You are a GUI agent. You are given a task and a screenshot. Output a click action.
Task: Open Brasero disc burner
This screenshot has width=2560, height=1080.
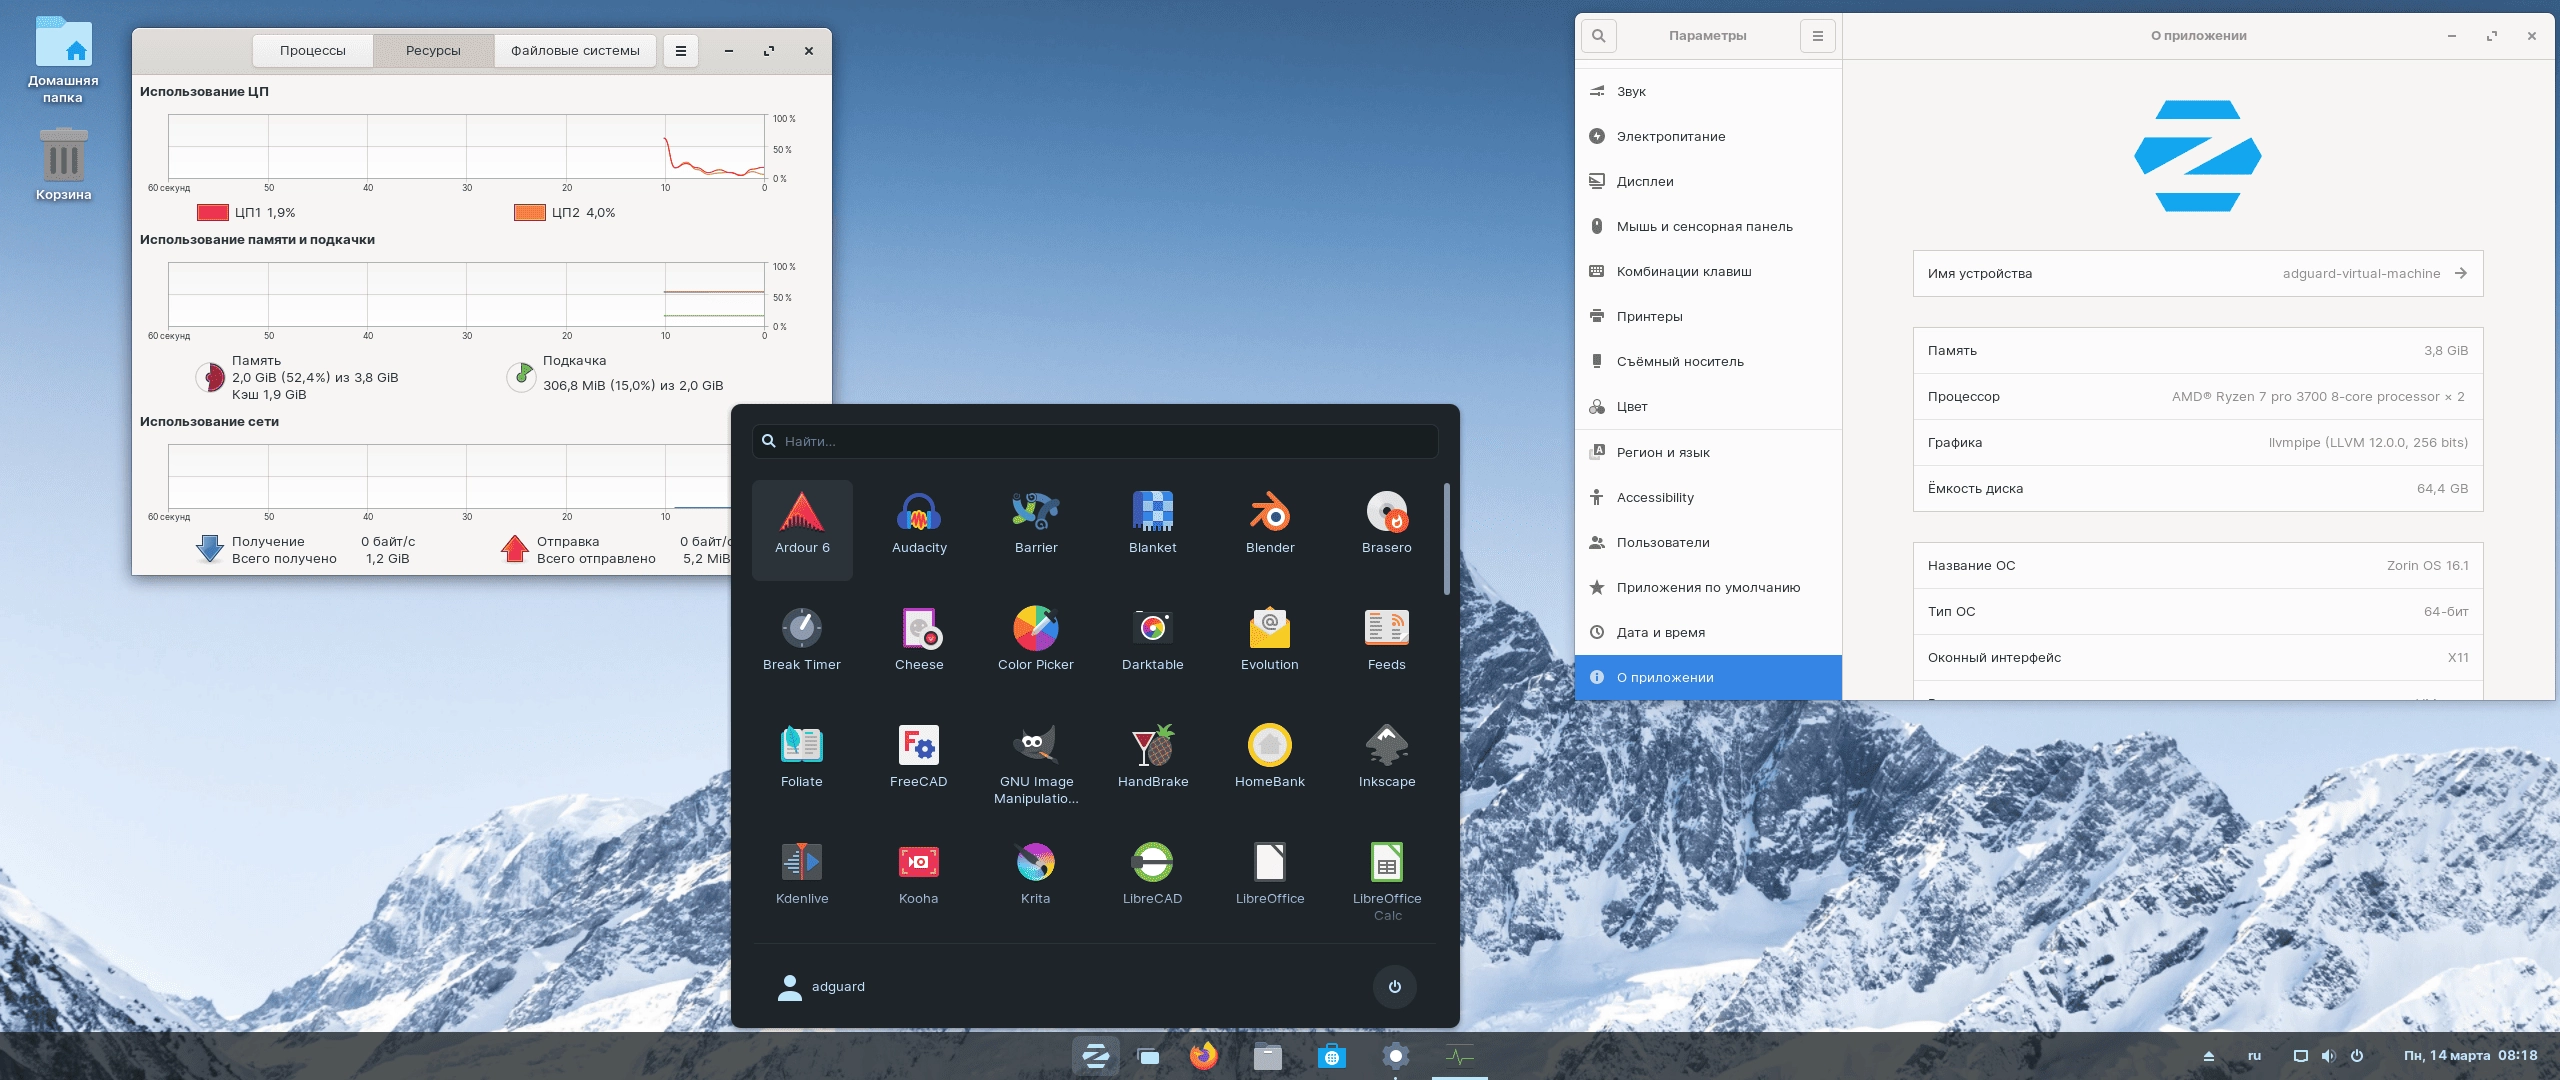[x=1387, y=529]
